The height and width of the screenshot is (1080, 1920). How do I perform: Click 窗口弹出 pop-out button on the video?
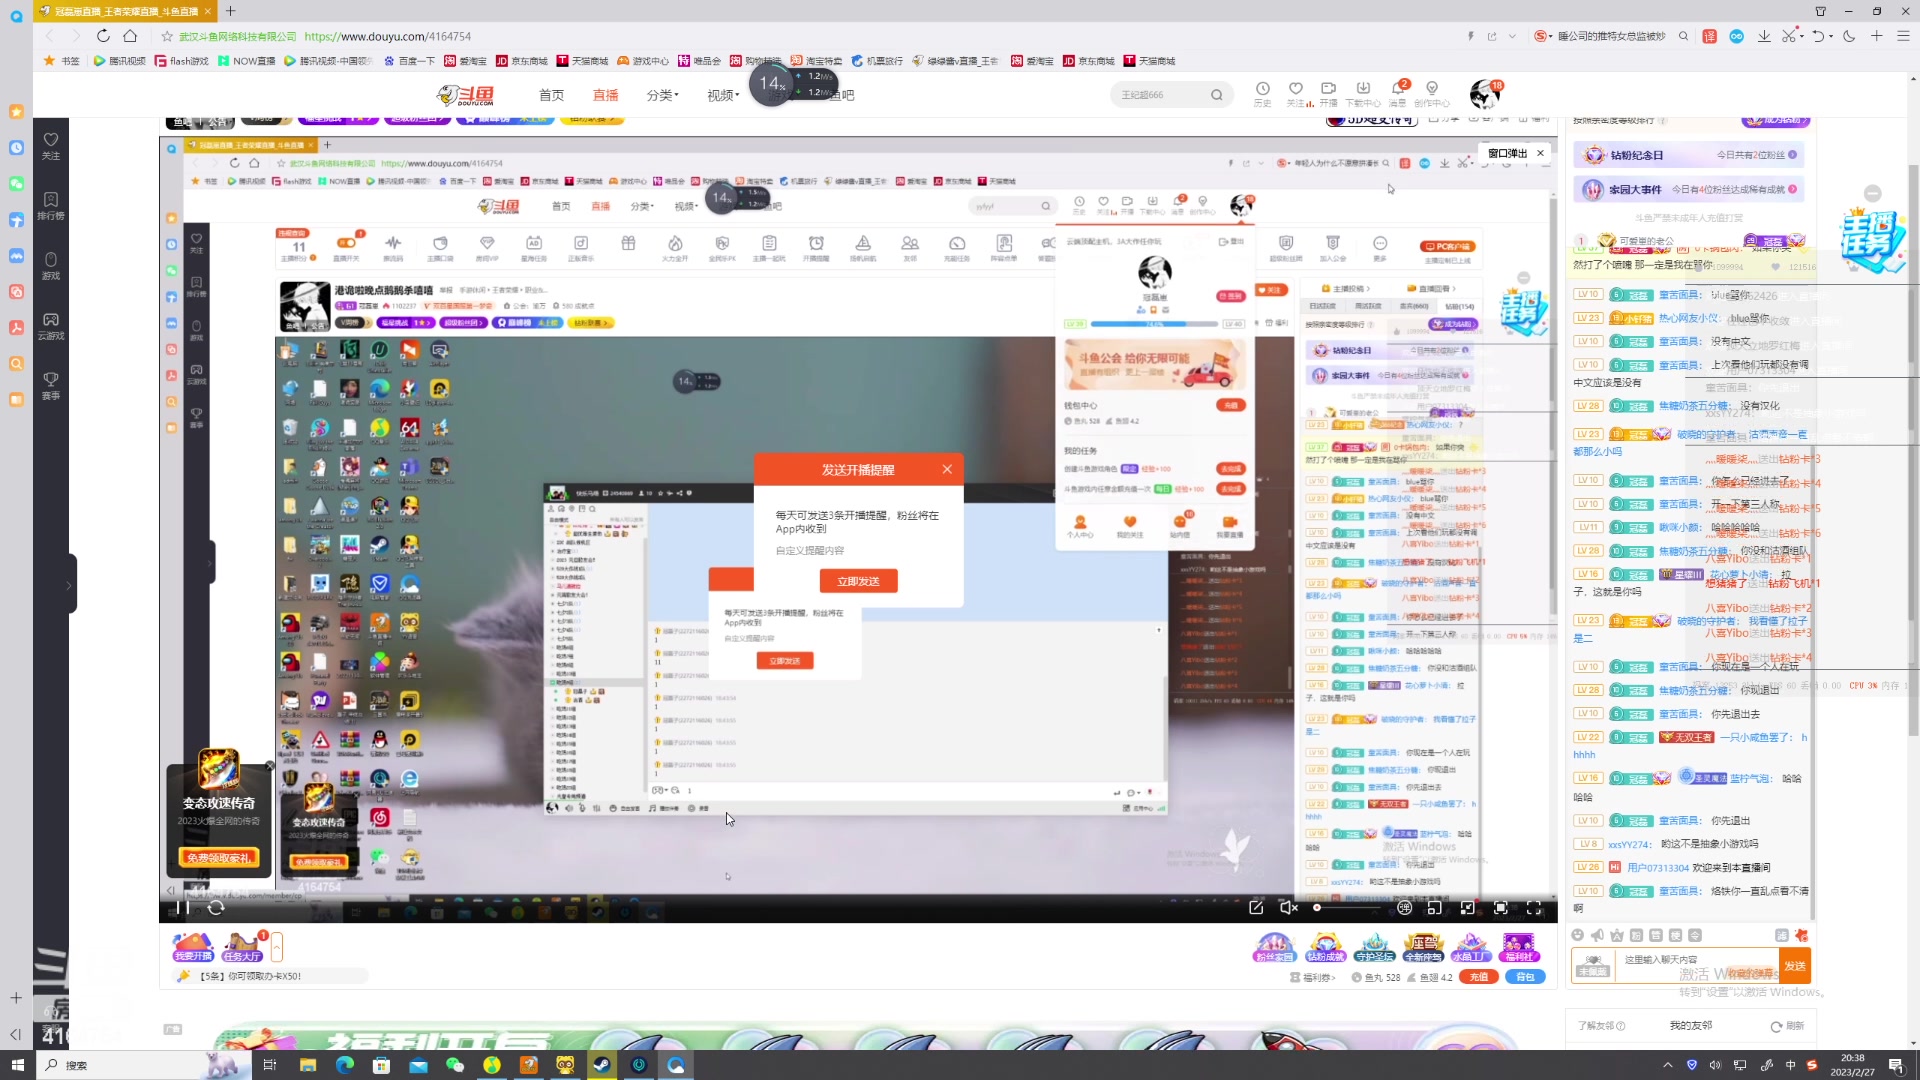(x=1507, y=153)
